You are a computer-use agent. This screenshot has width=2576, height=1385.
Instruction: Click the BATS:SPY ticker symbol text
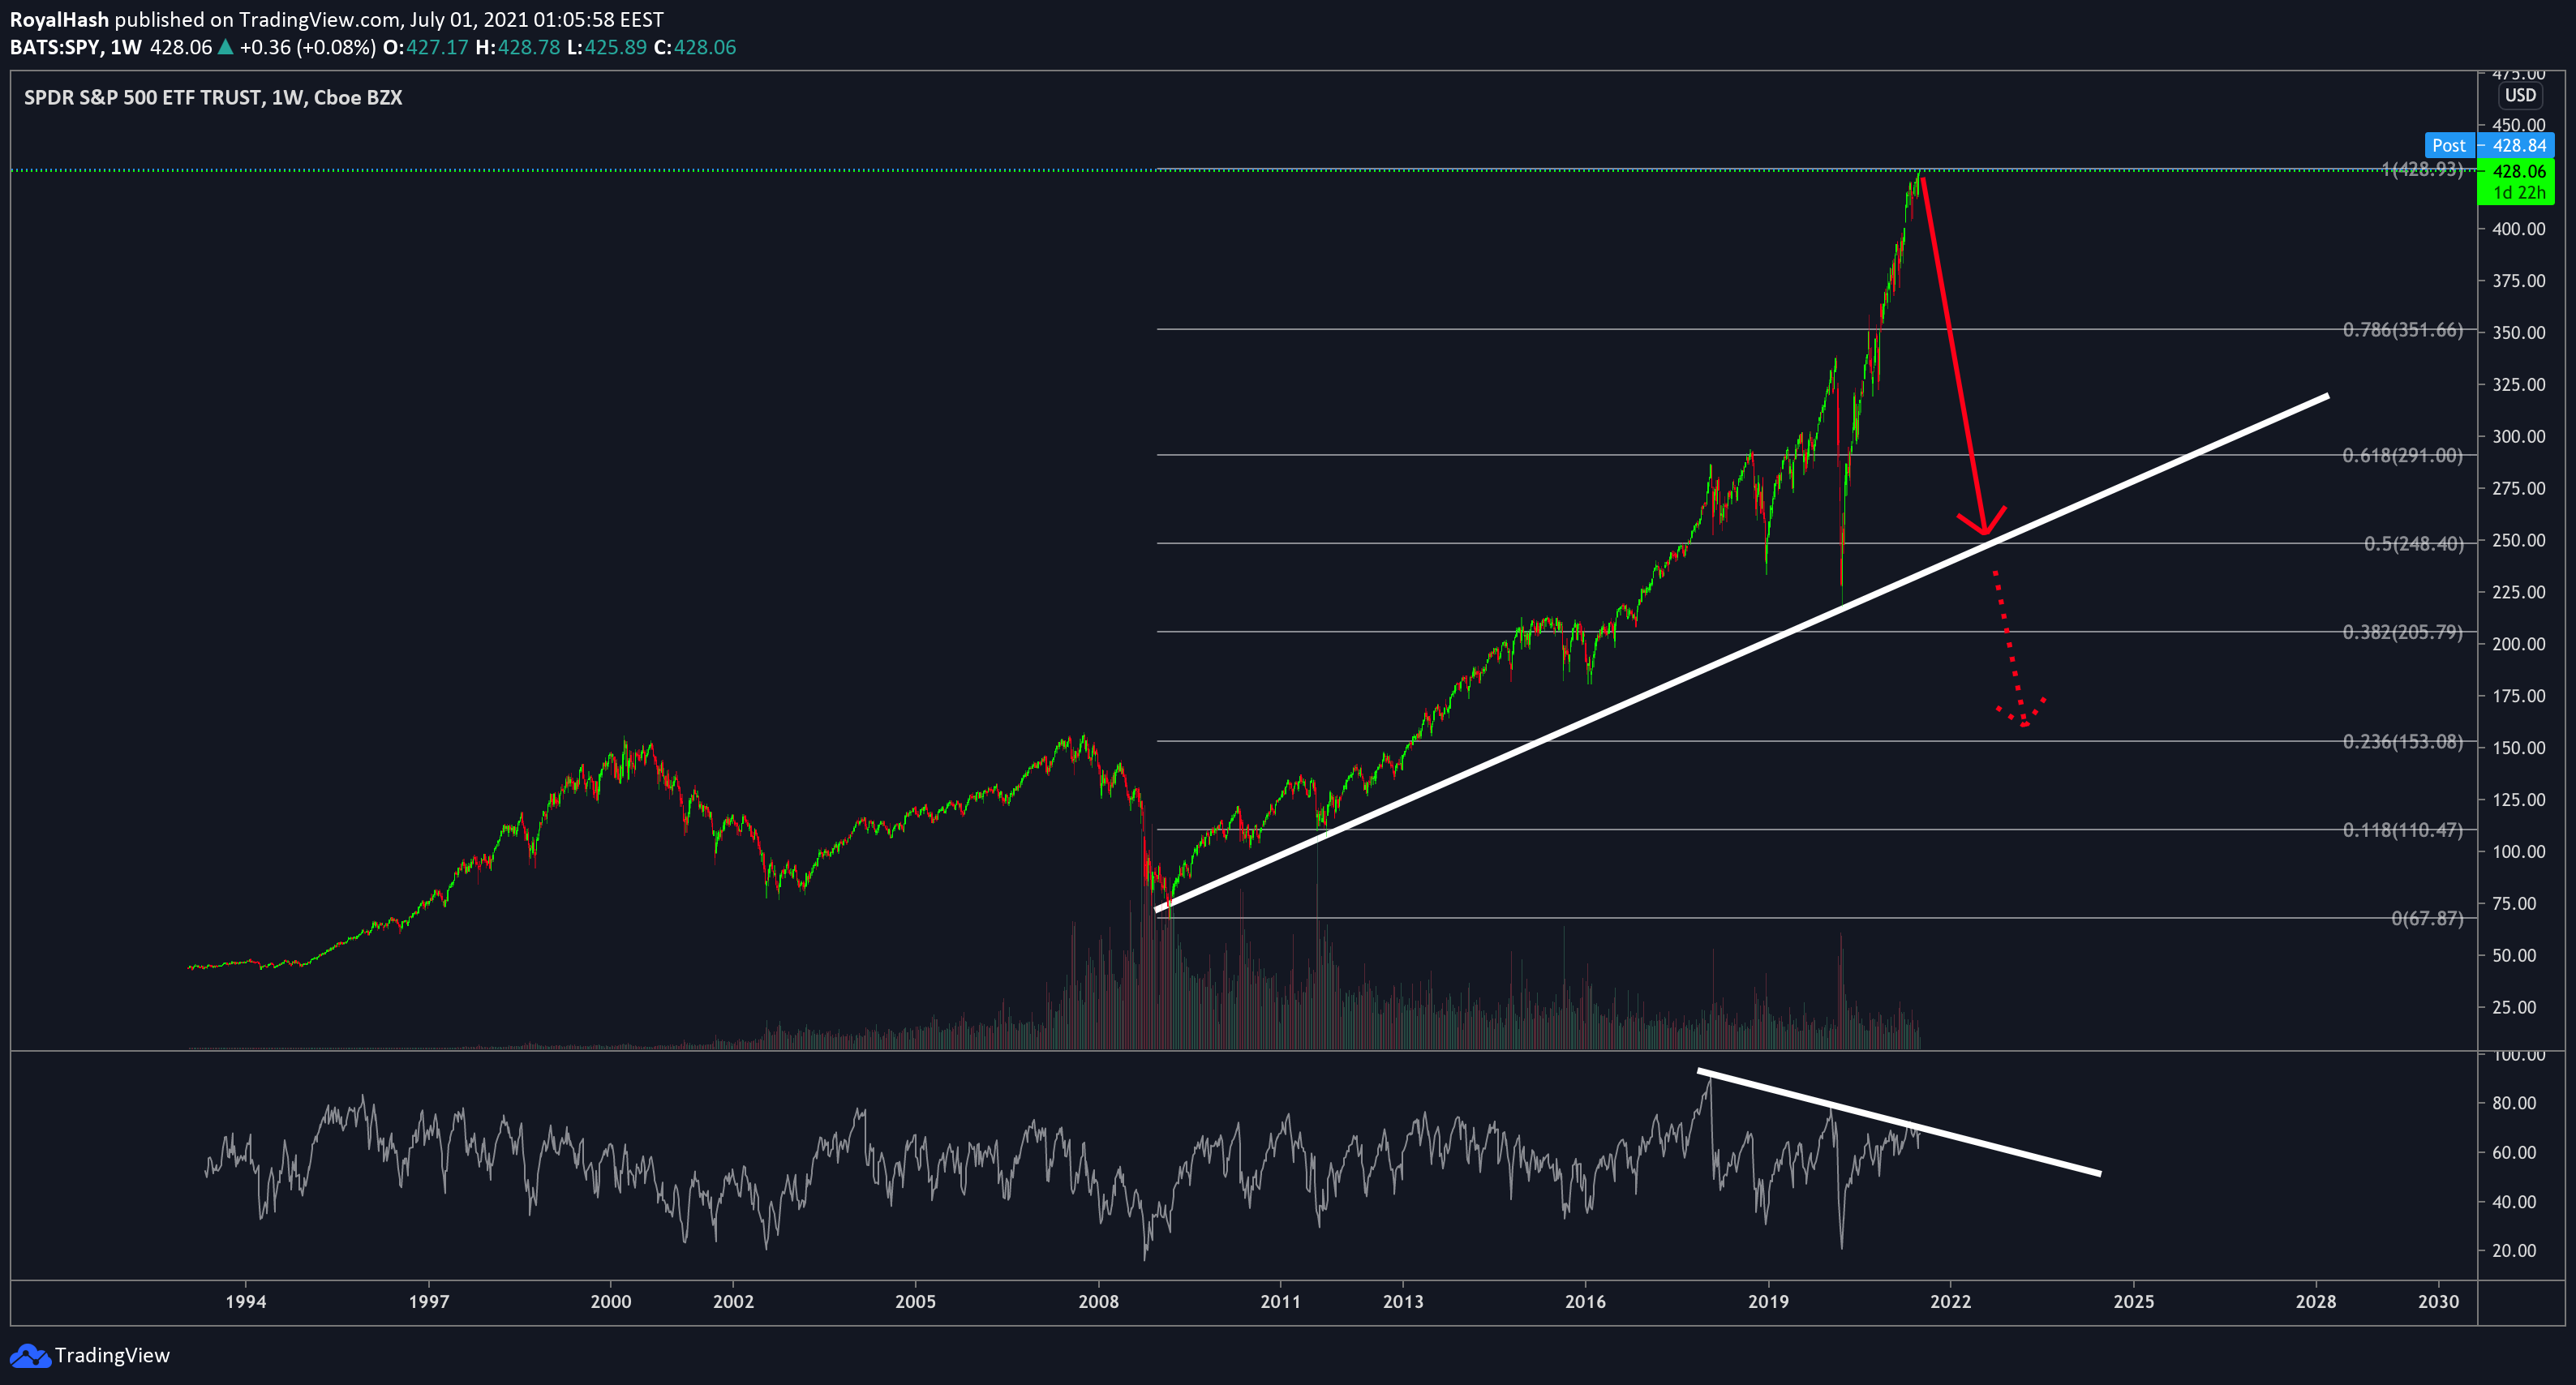[x=54, y=47]
